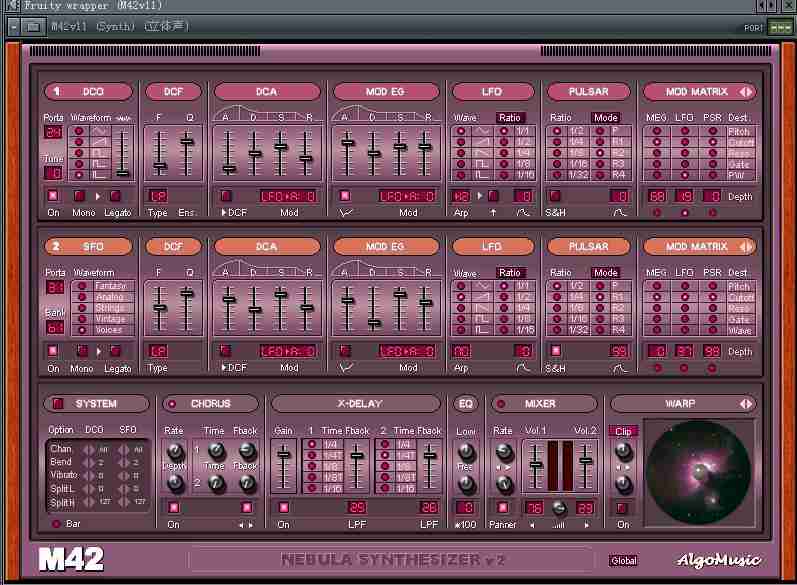The image size is (797, 585).
Task: Switch to Wave tab in layer 1 LFO
Action: tap(465, 118)
